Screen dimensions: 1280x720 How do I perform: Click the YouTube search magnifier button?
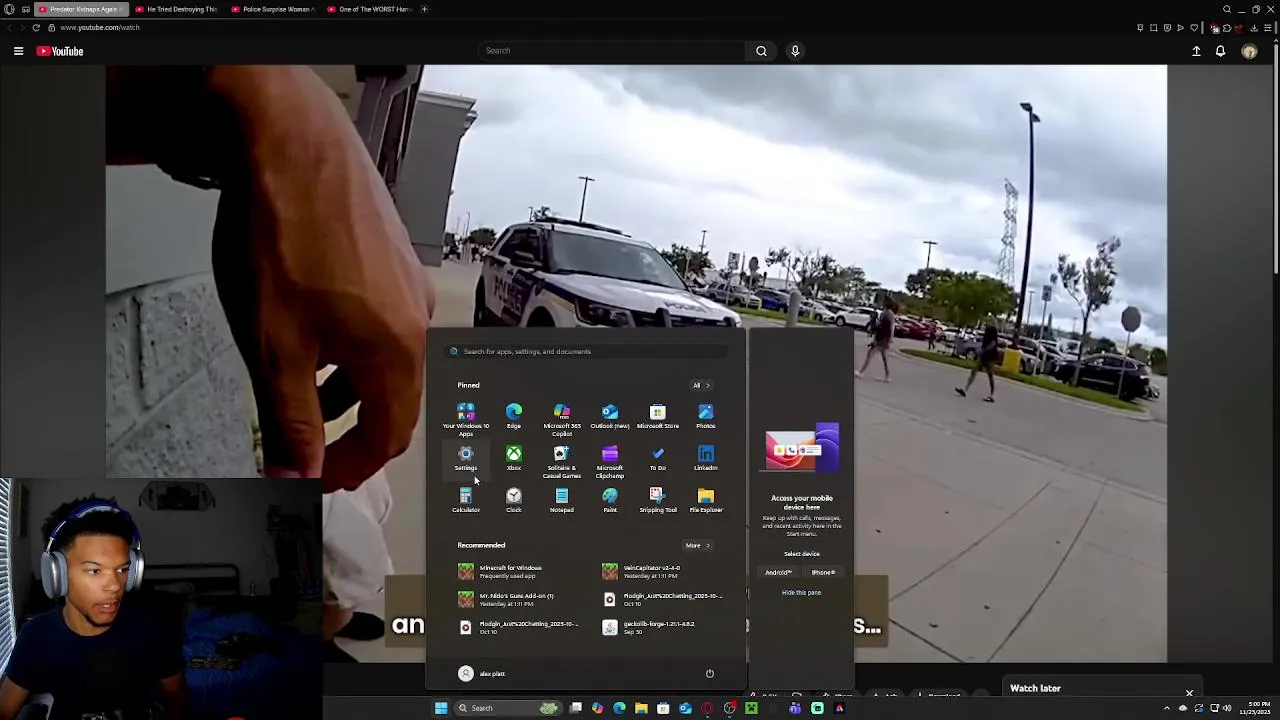click(x=761, y=50)
